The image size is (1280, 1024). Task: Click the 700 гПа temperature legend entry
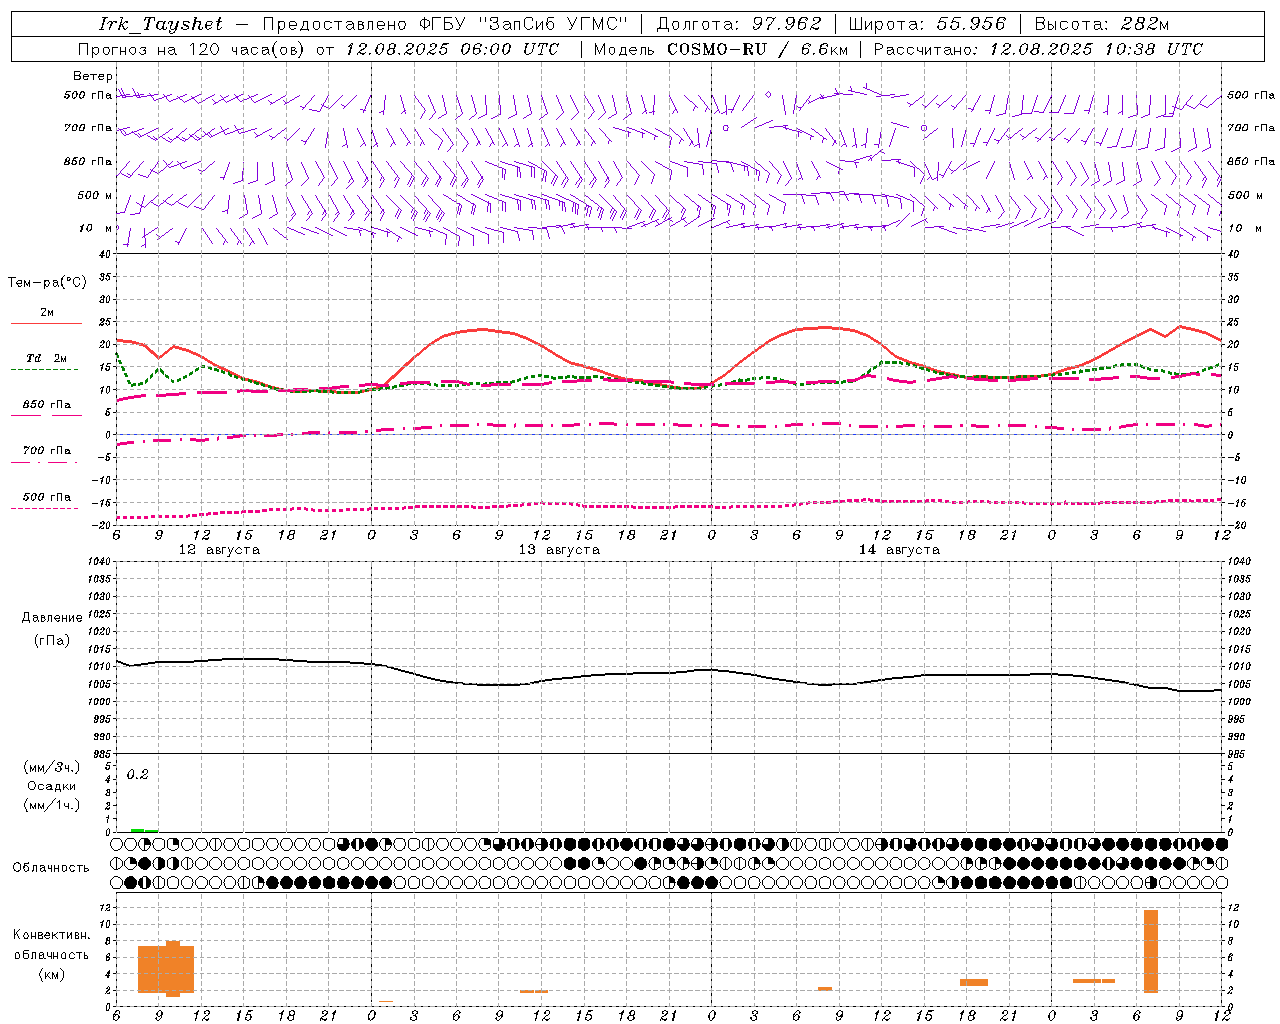(46, 450)
